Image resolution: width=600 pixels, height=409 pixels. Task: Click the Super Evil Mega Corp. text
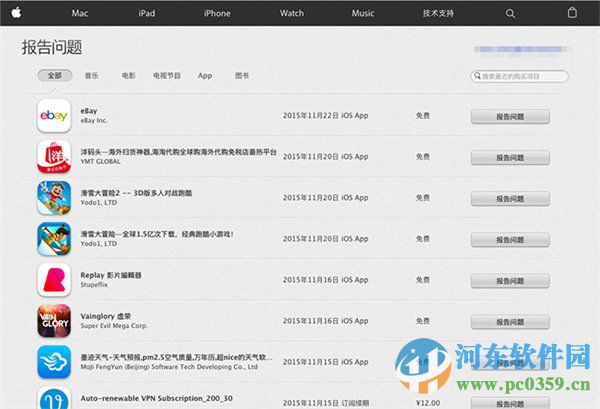click(x=114, y=326)
